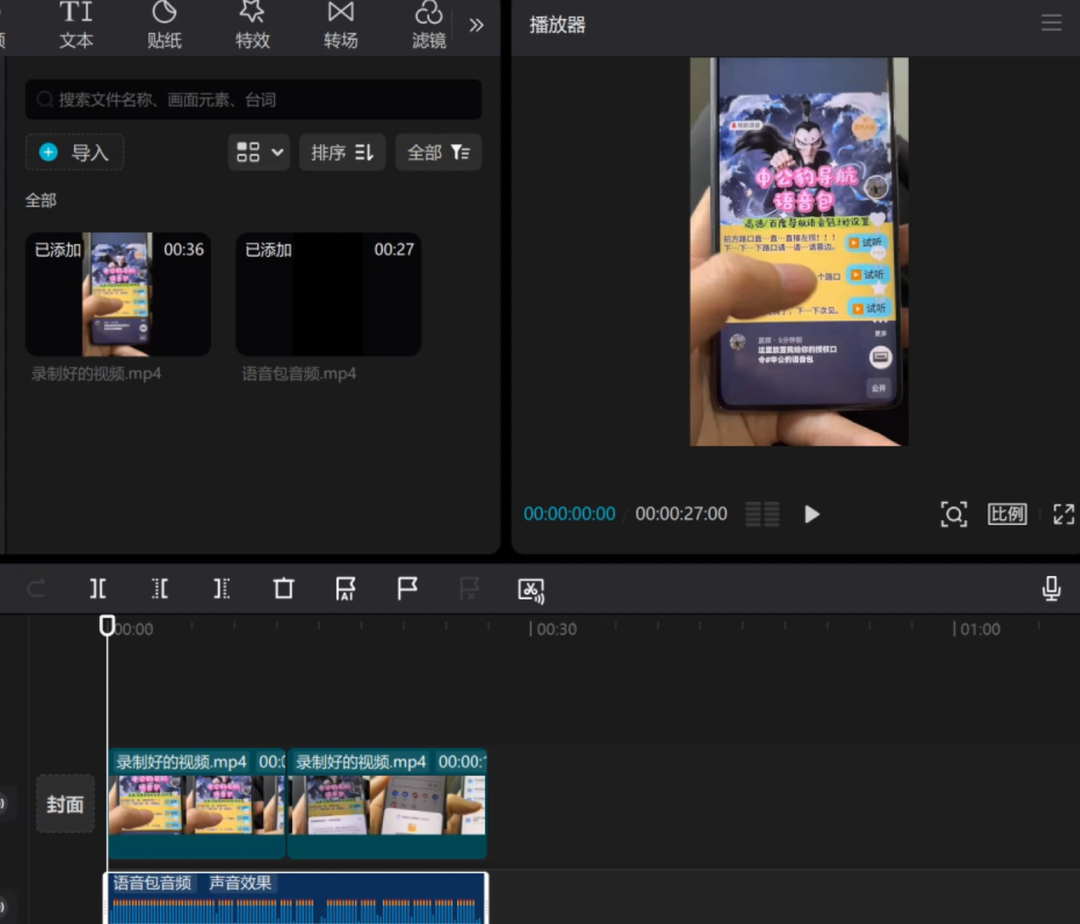The height and width of the screenshot is (924, 1080).
Task: Click the microphone record voiceover icon
Action: (x=1051, y=589)
